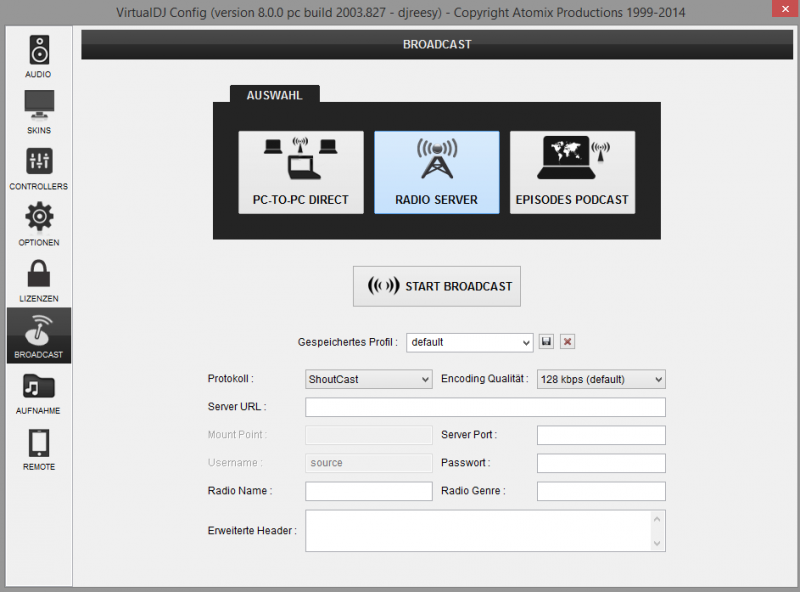Open the Audio settings section
This screenshot has height=592, width=800.
tap(39, 56)
